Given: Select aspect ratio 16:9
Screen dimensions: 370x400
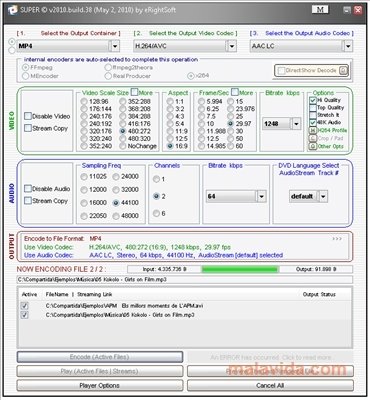Looking at the screenshot, I should click(170, 146).
